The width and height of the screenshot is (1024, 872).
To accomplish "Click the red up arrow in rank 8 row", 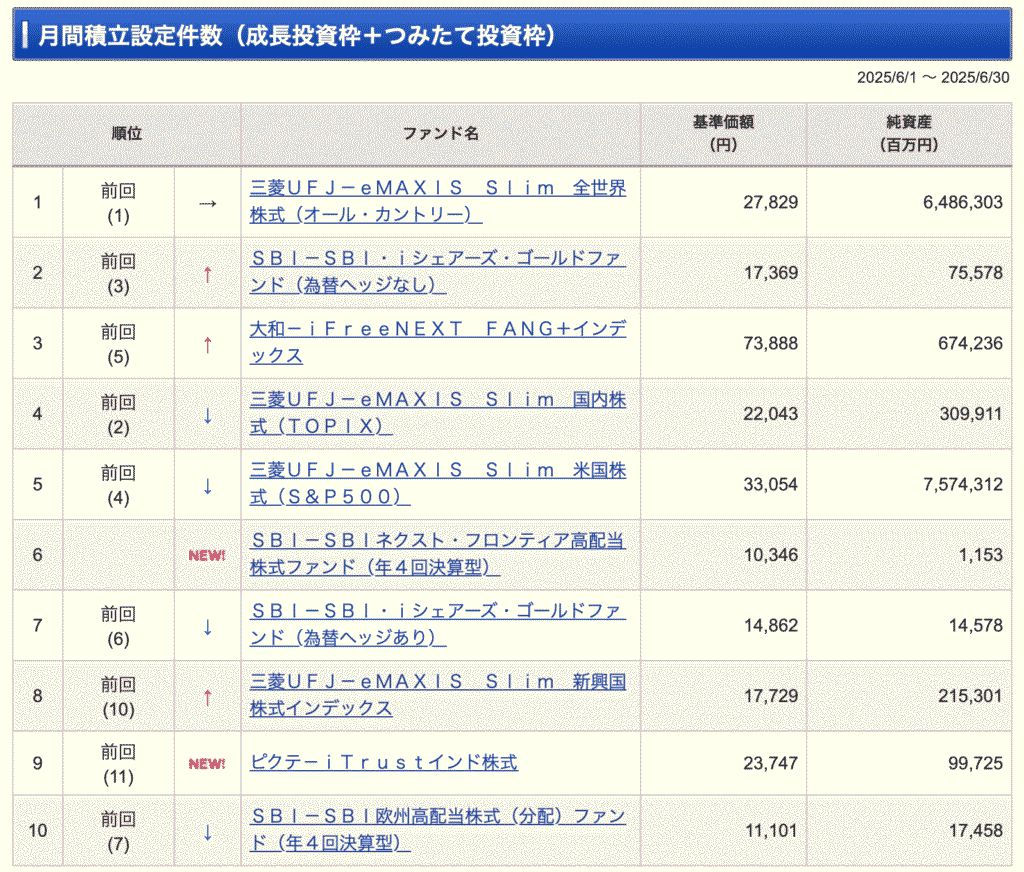I will coord(207,697).
